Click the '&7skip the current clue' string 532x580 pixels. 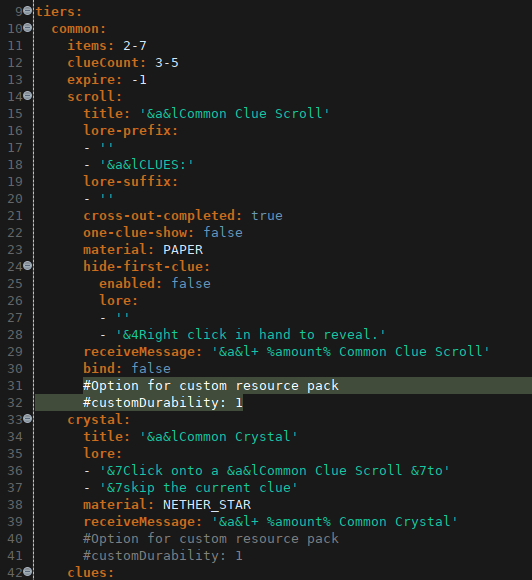click(x=199, y=488)
